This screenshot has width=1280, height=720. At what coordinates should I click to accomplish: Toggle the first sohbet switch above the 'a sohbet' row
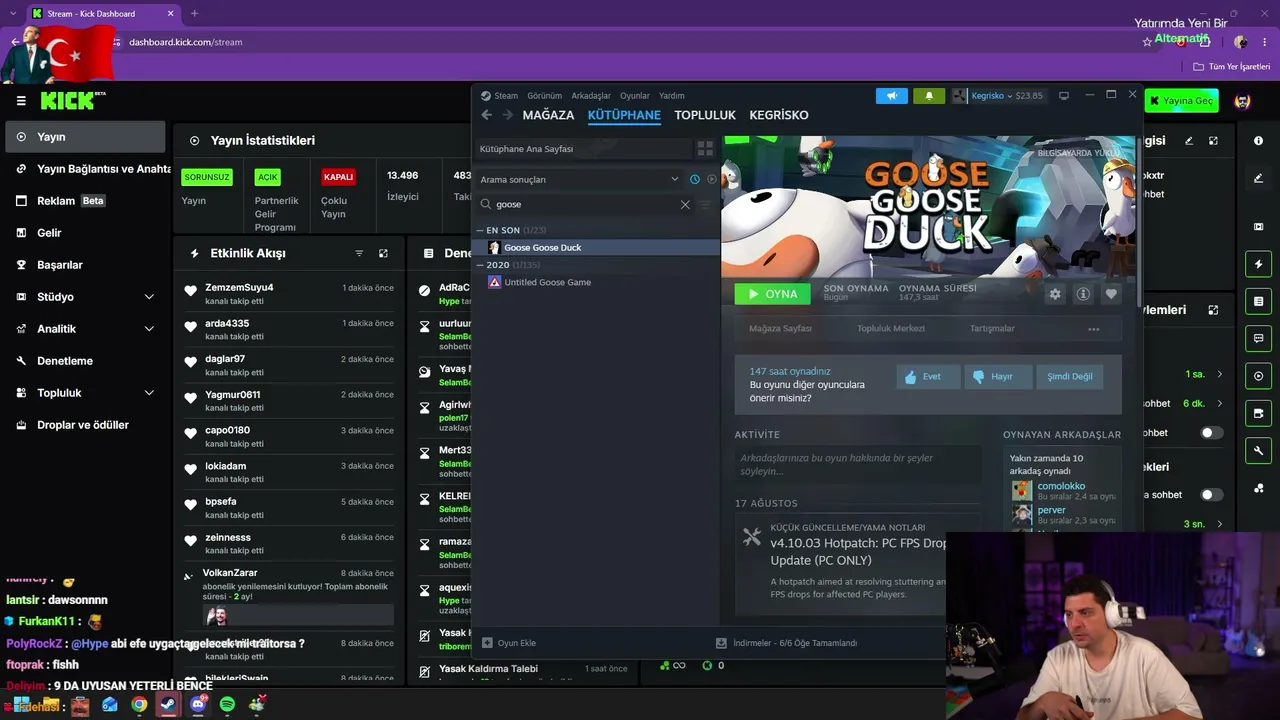click(1211, 433)
